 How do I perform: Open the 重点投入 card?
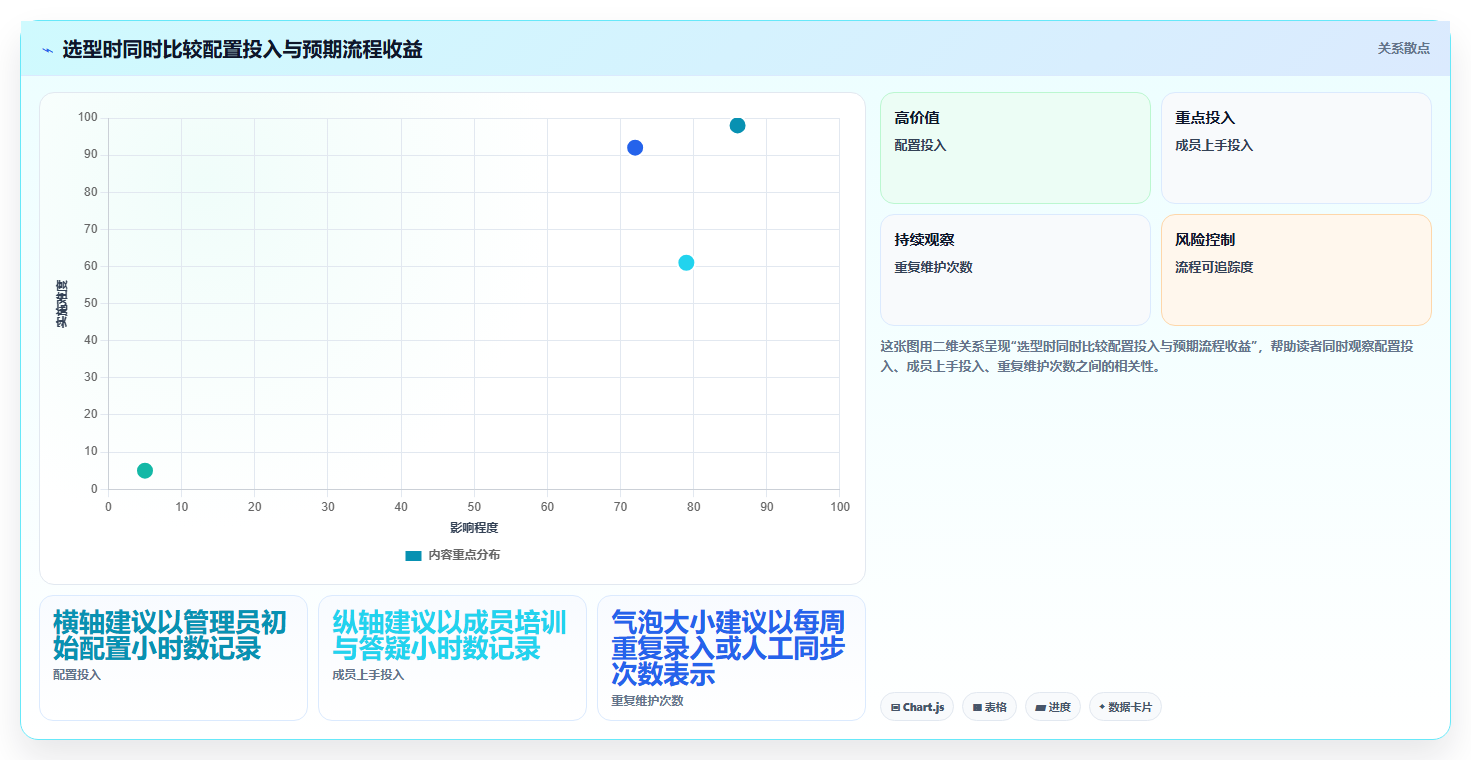(1296, 148)
